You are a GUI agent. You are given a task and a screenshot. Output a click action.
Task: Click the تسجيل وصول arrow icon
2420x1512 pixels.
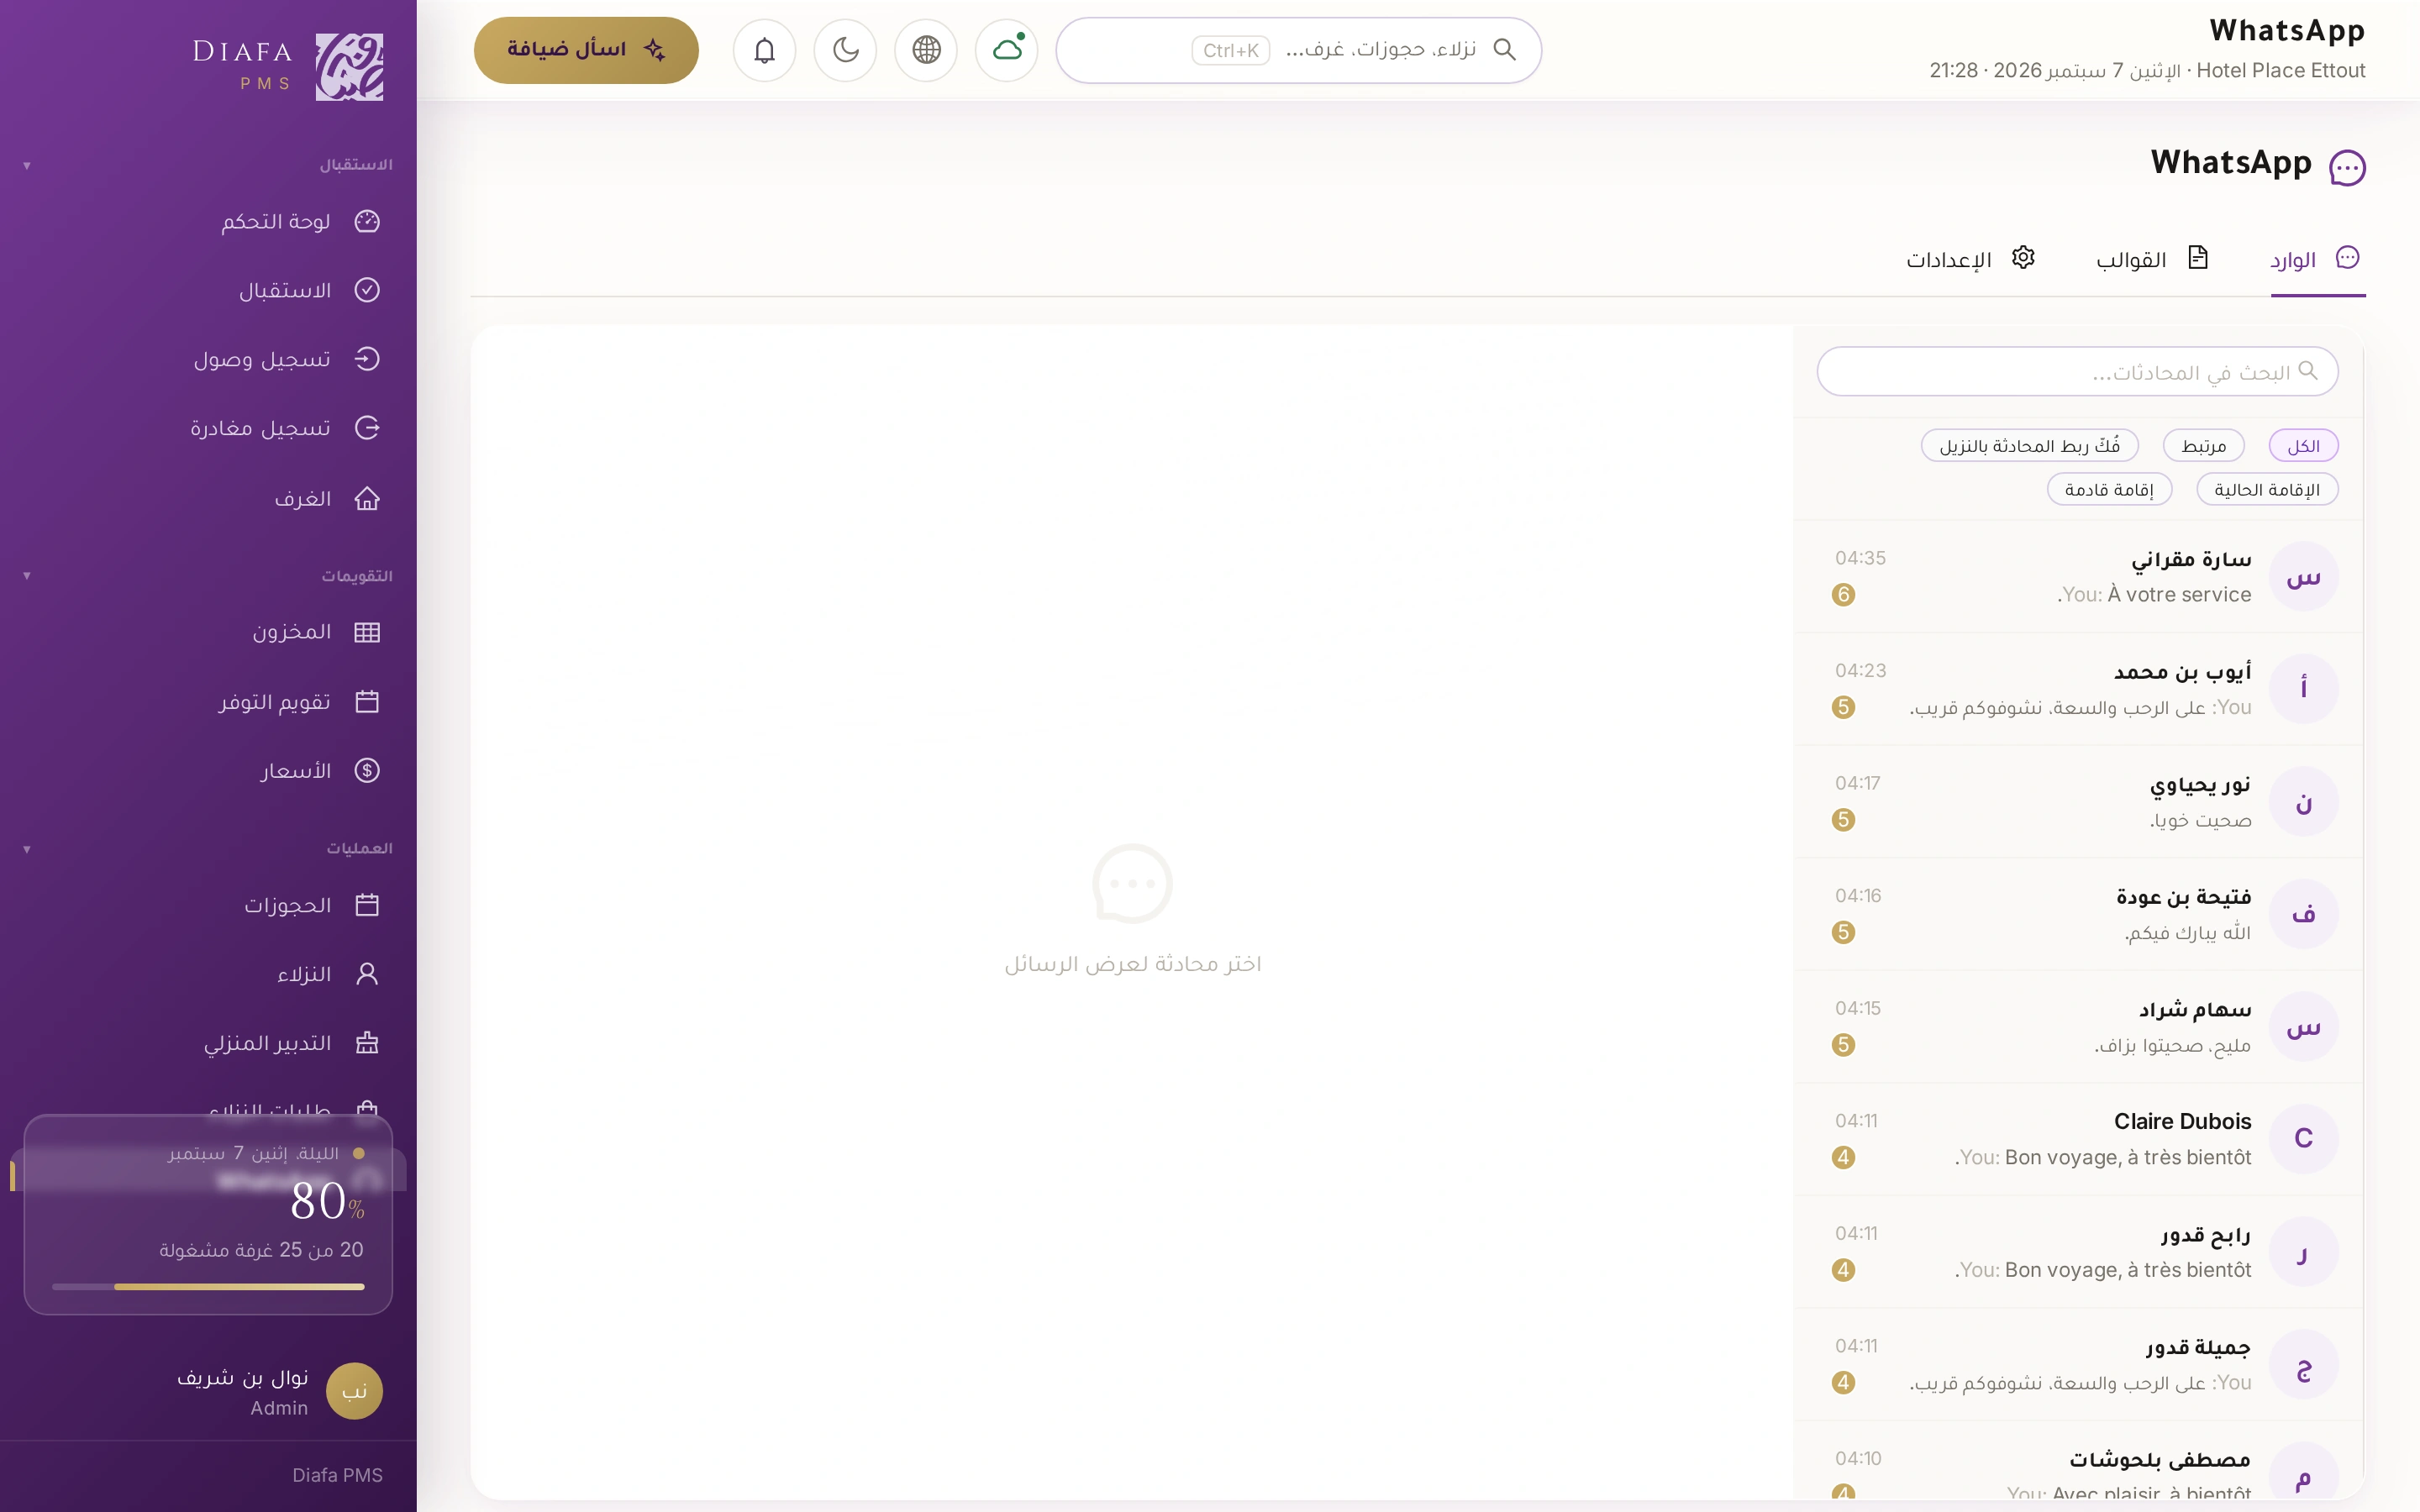[x=367, y=359]
